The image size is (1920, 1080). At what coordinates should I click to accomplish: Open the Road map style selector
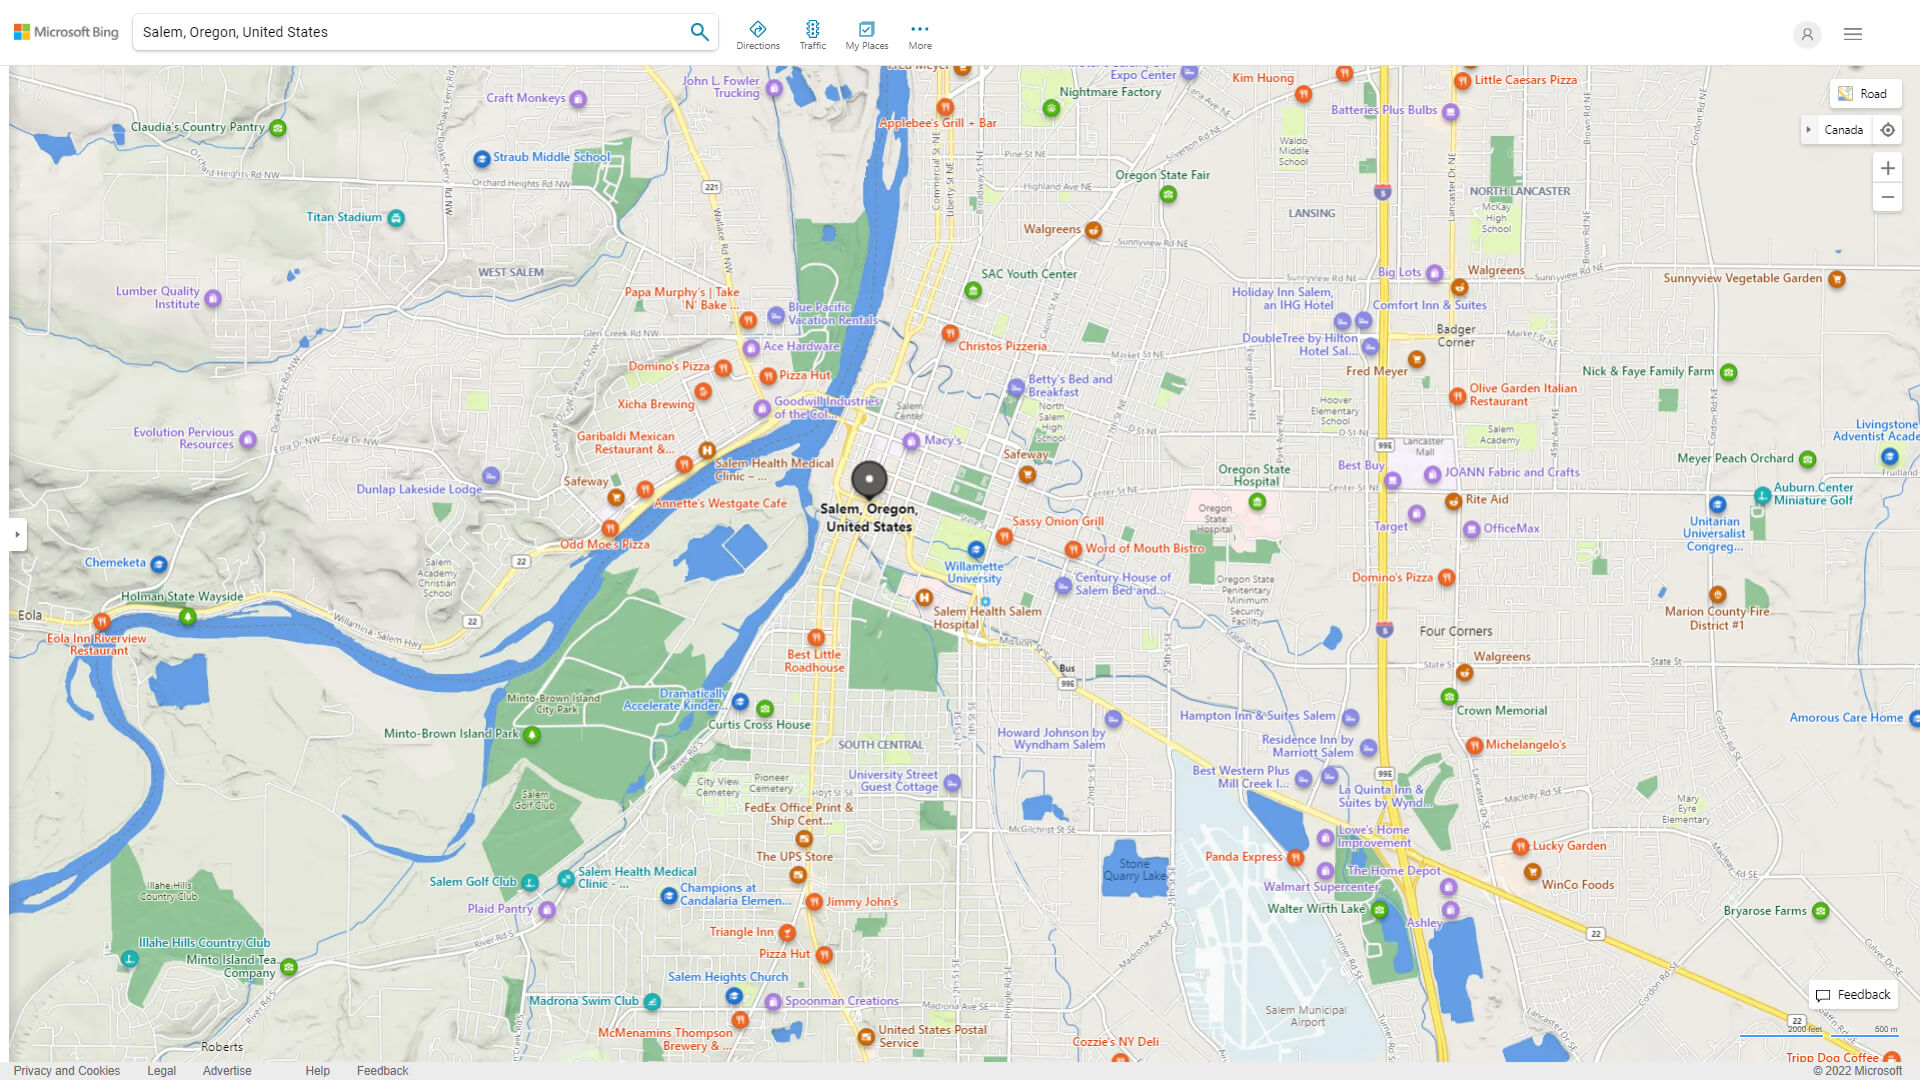1864,93
